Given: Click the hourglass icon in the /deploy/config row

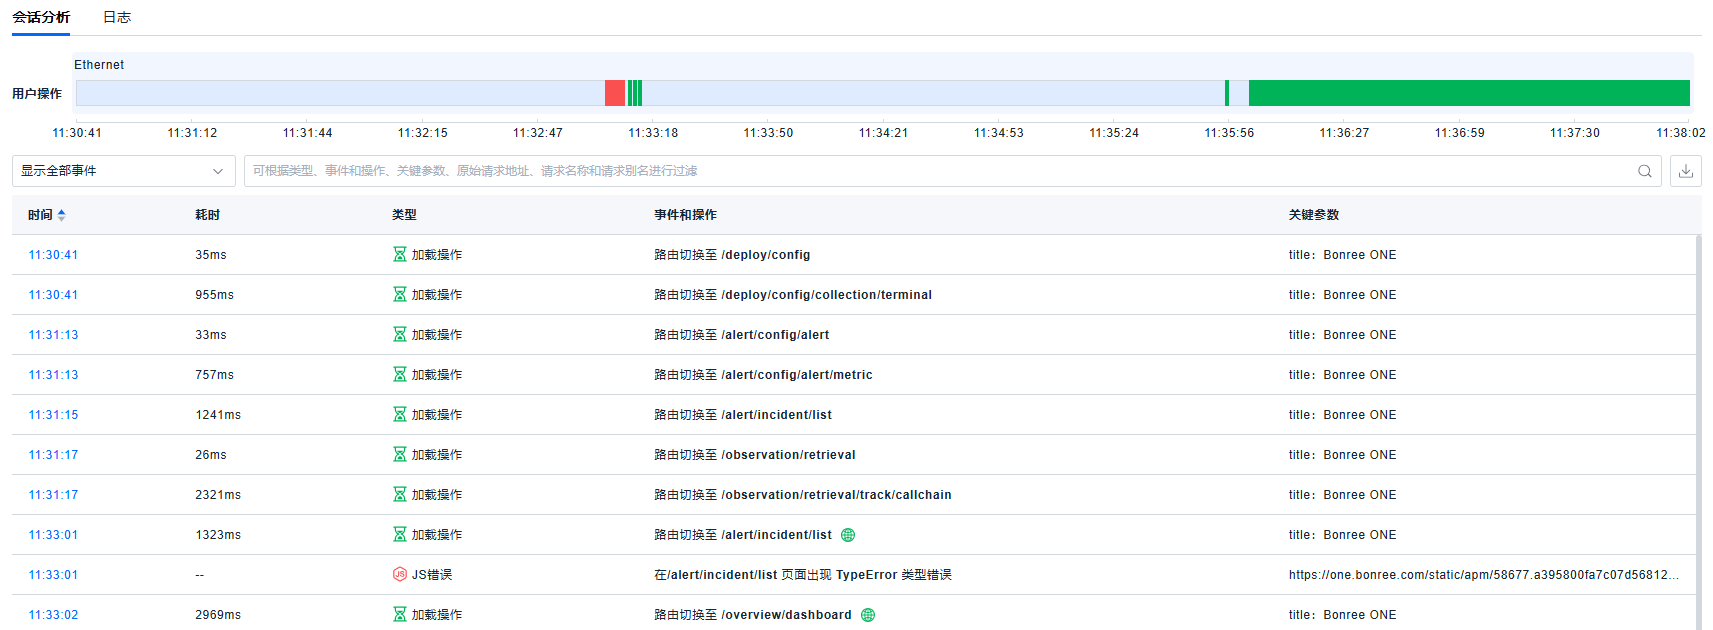Looking at the screenshot, I should [400, 255].
